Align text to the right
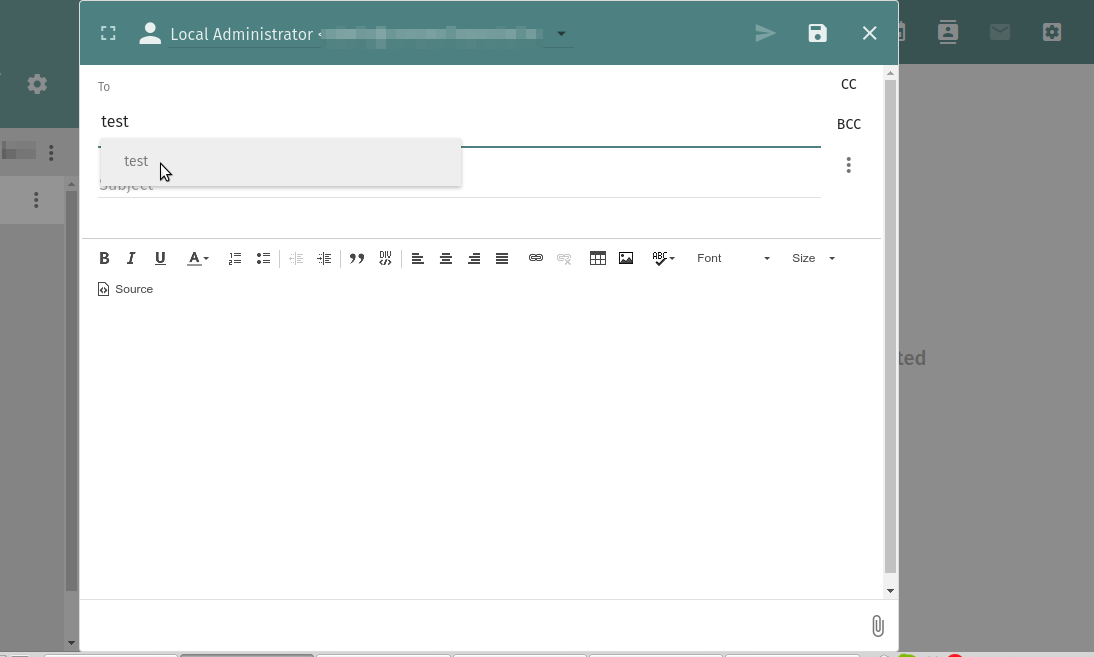Viewport: 1094px width, 657px height. pyautogui.click(x=474, y=259)
